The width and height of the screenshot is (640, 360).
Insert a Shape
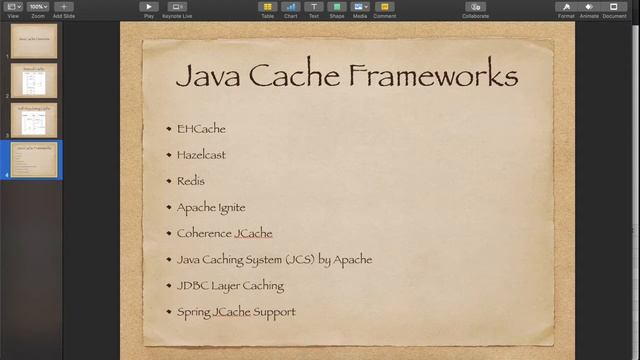pos(337,7)
